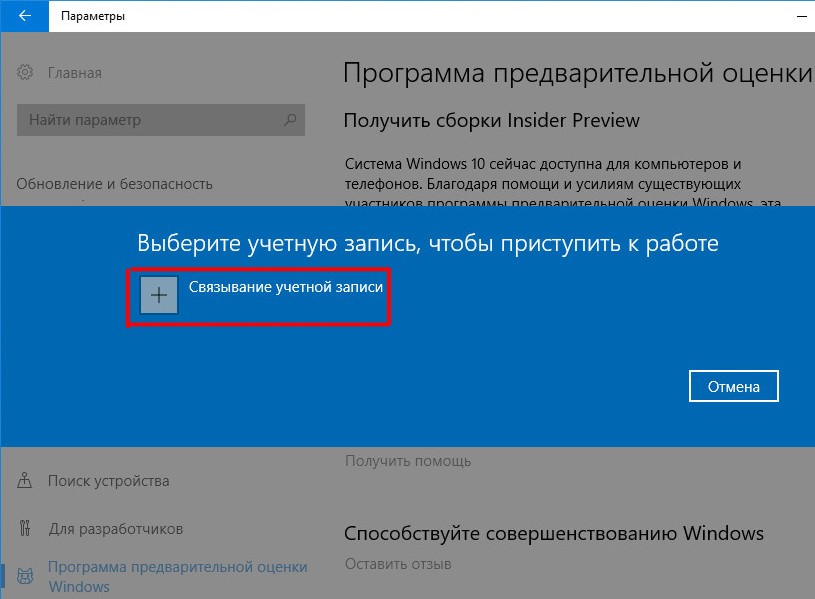
Task: Click the Способствуйте совершенствованию Windows heading
Action: (554, 534)
